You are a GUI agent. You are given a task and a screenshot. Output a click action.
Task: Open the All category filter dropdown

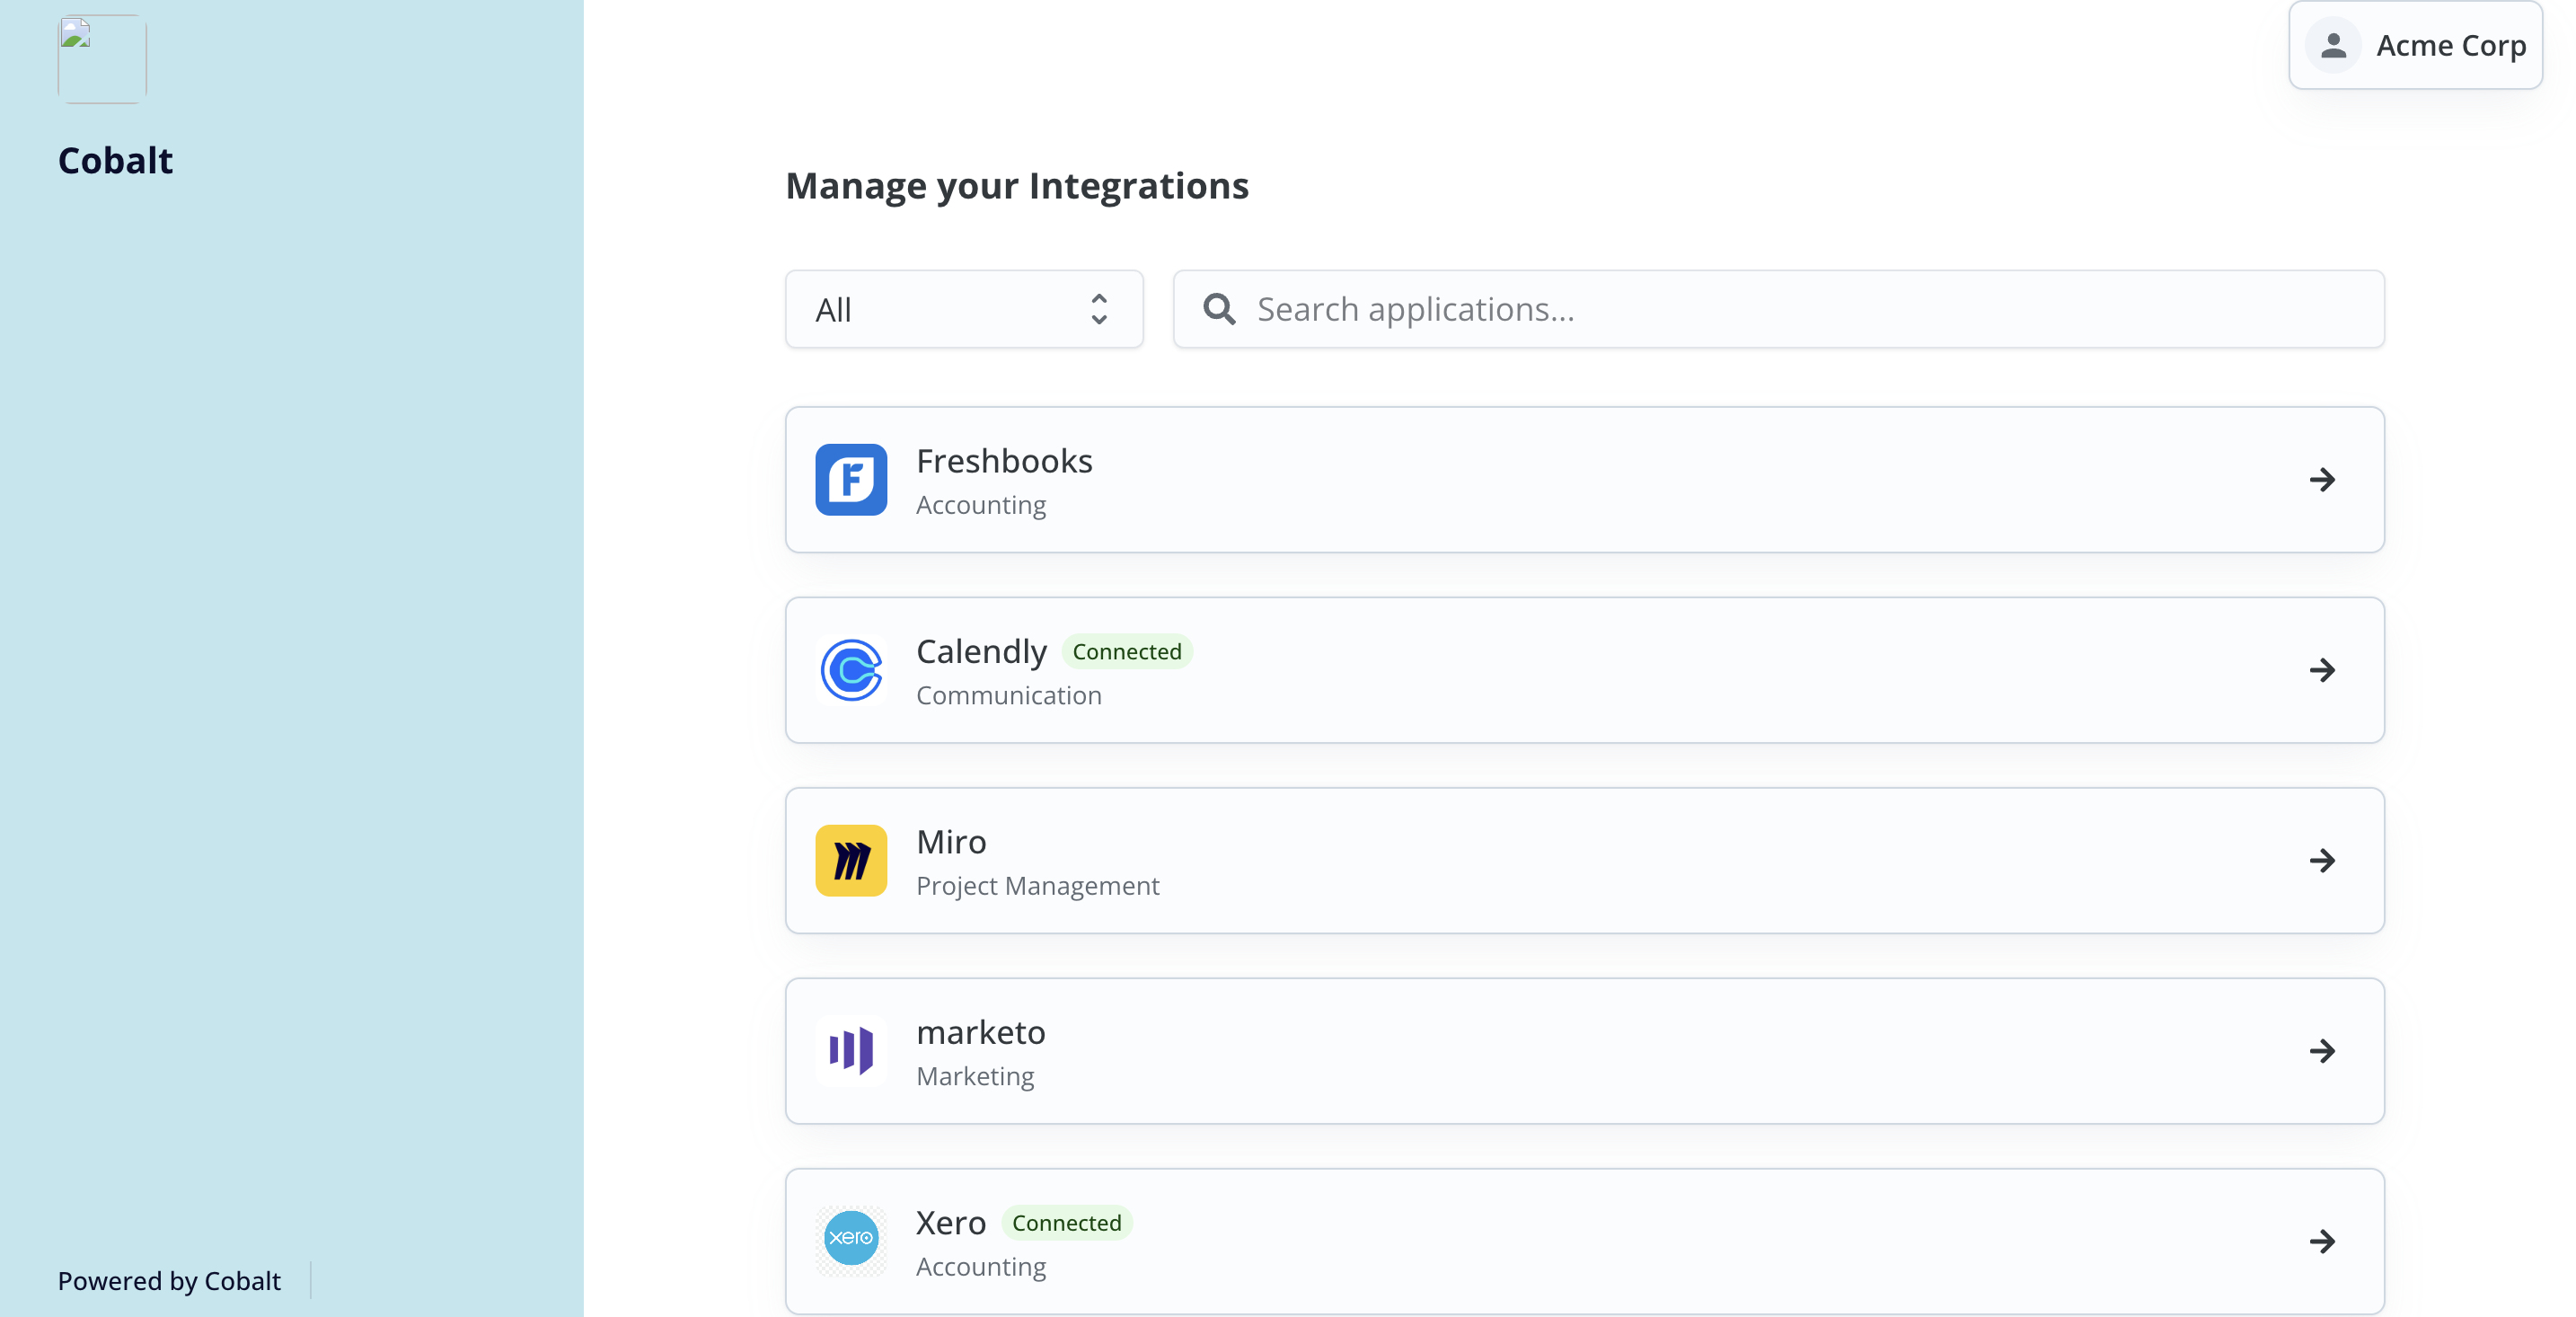pyautogui.click(x=963, y=309)
